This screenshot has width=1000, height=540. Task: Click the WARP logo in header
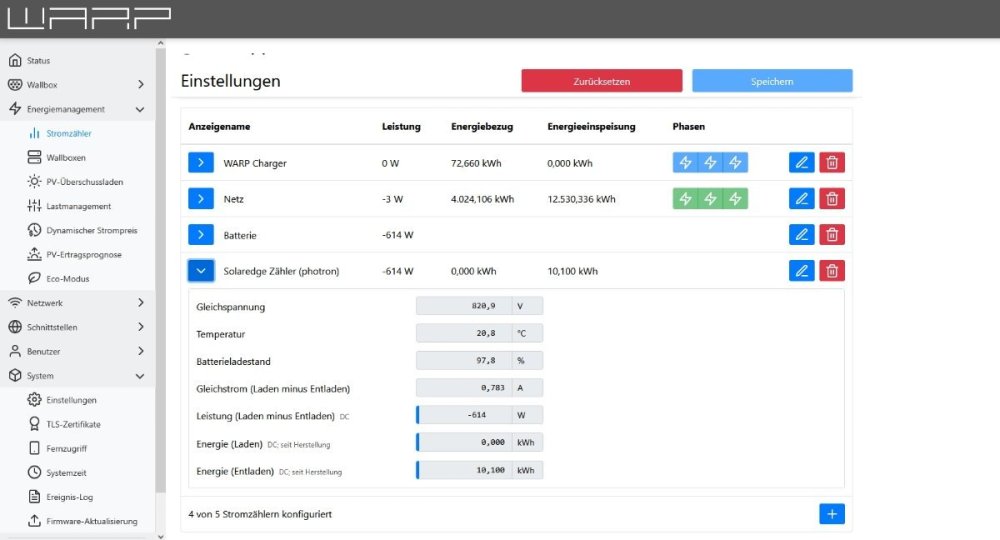click(x=89, y=18)
